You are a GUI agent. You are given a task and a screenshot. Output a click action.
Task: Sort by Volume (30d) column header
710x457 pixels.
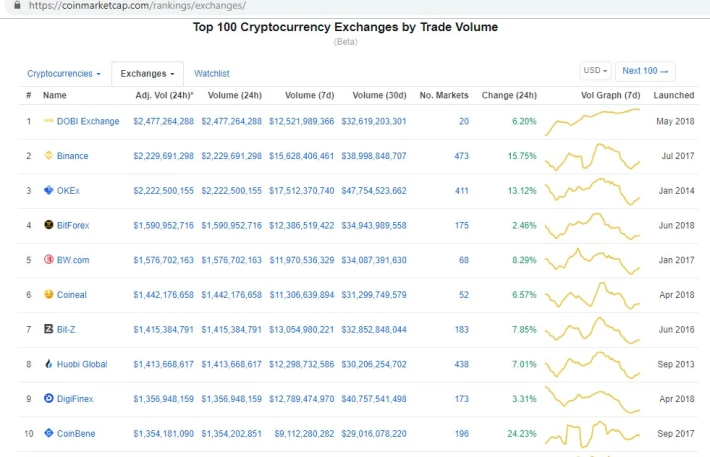click(x=379, y=95)
